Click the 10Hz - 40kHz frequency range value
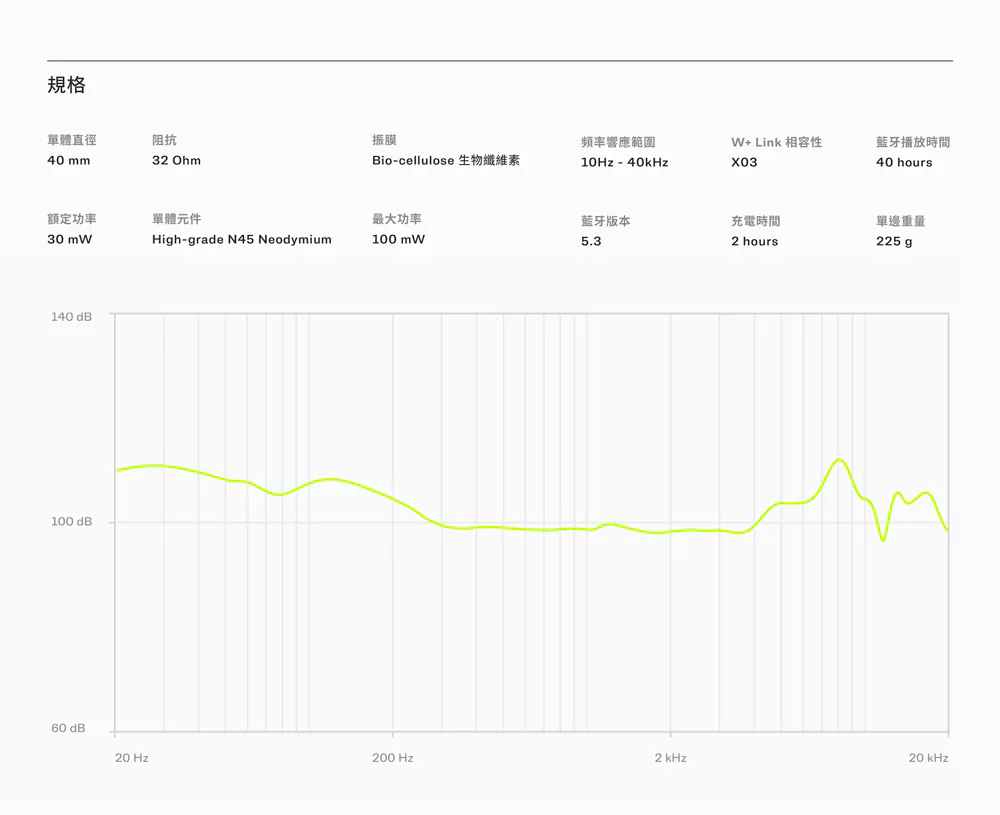Screen dimensions: 1000x815 [624, 162]
